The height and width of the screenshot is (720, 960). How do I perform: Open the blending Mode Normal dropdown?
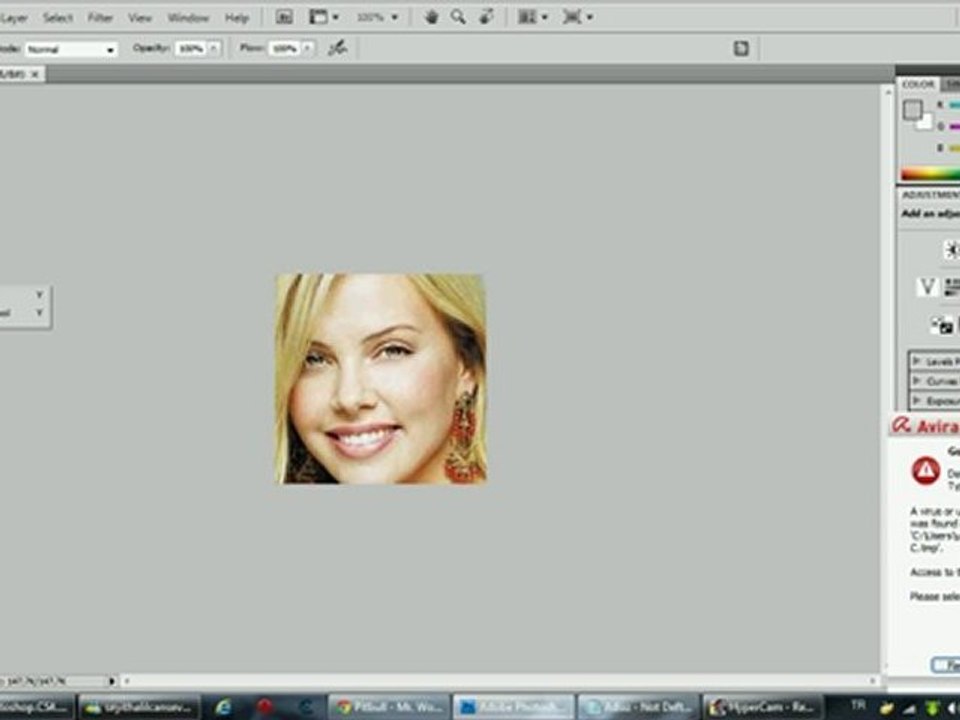(71, 49)
